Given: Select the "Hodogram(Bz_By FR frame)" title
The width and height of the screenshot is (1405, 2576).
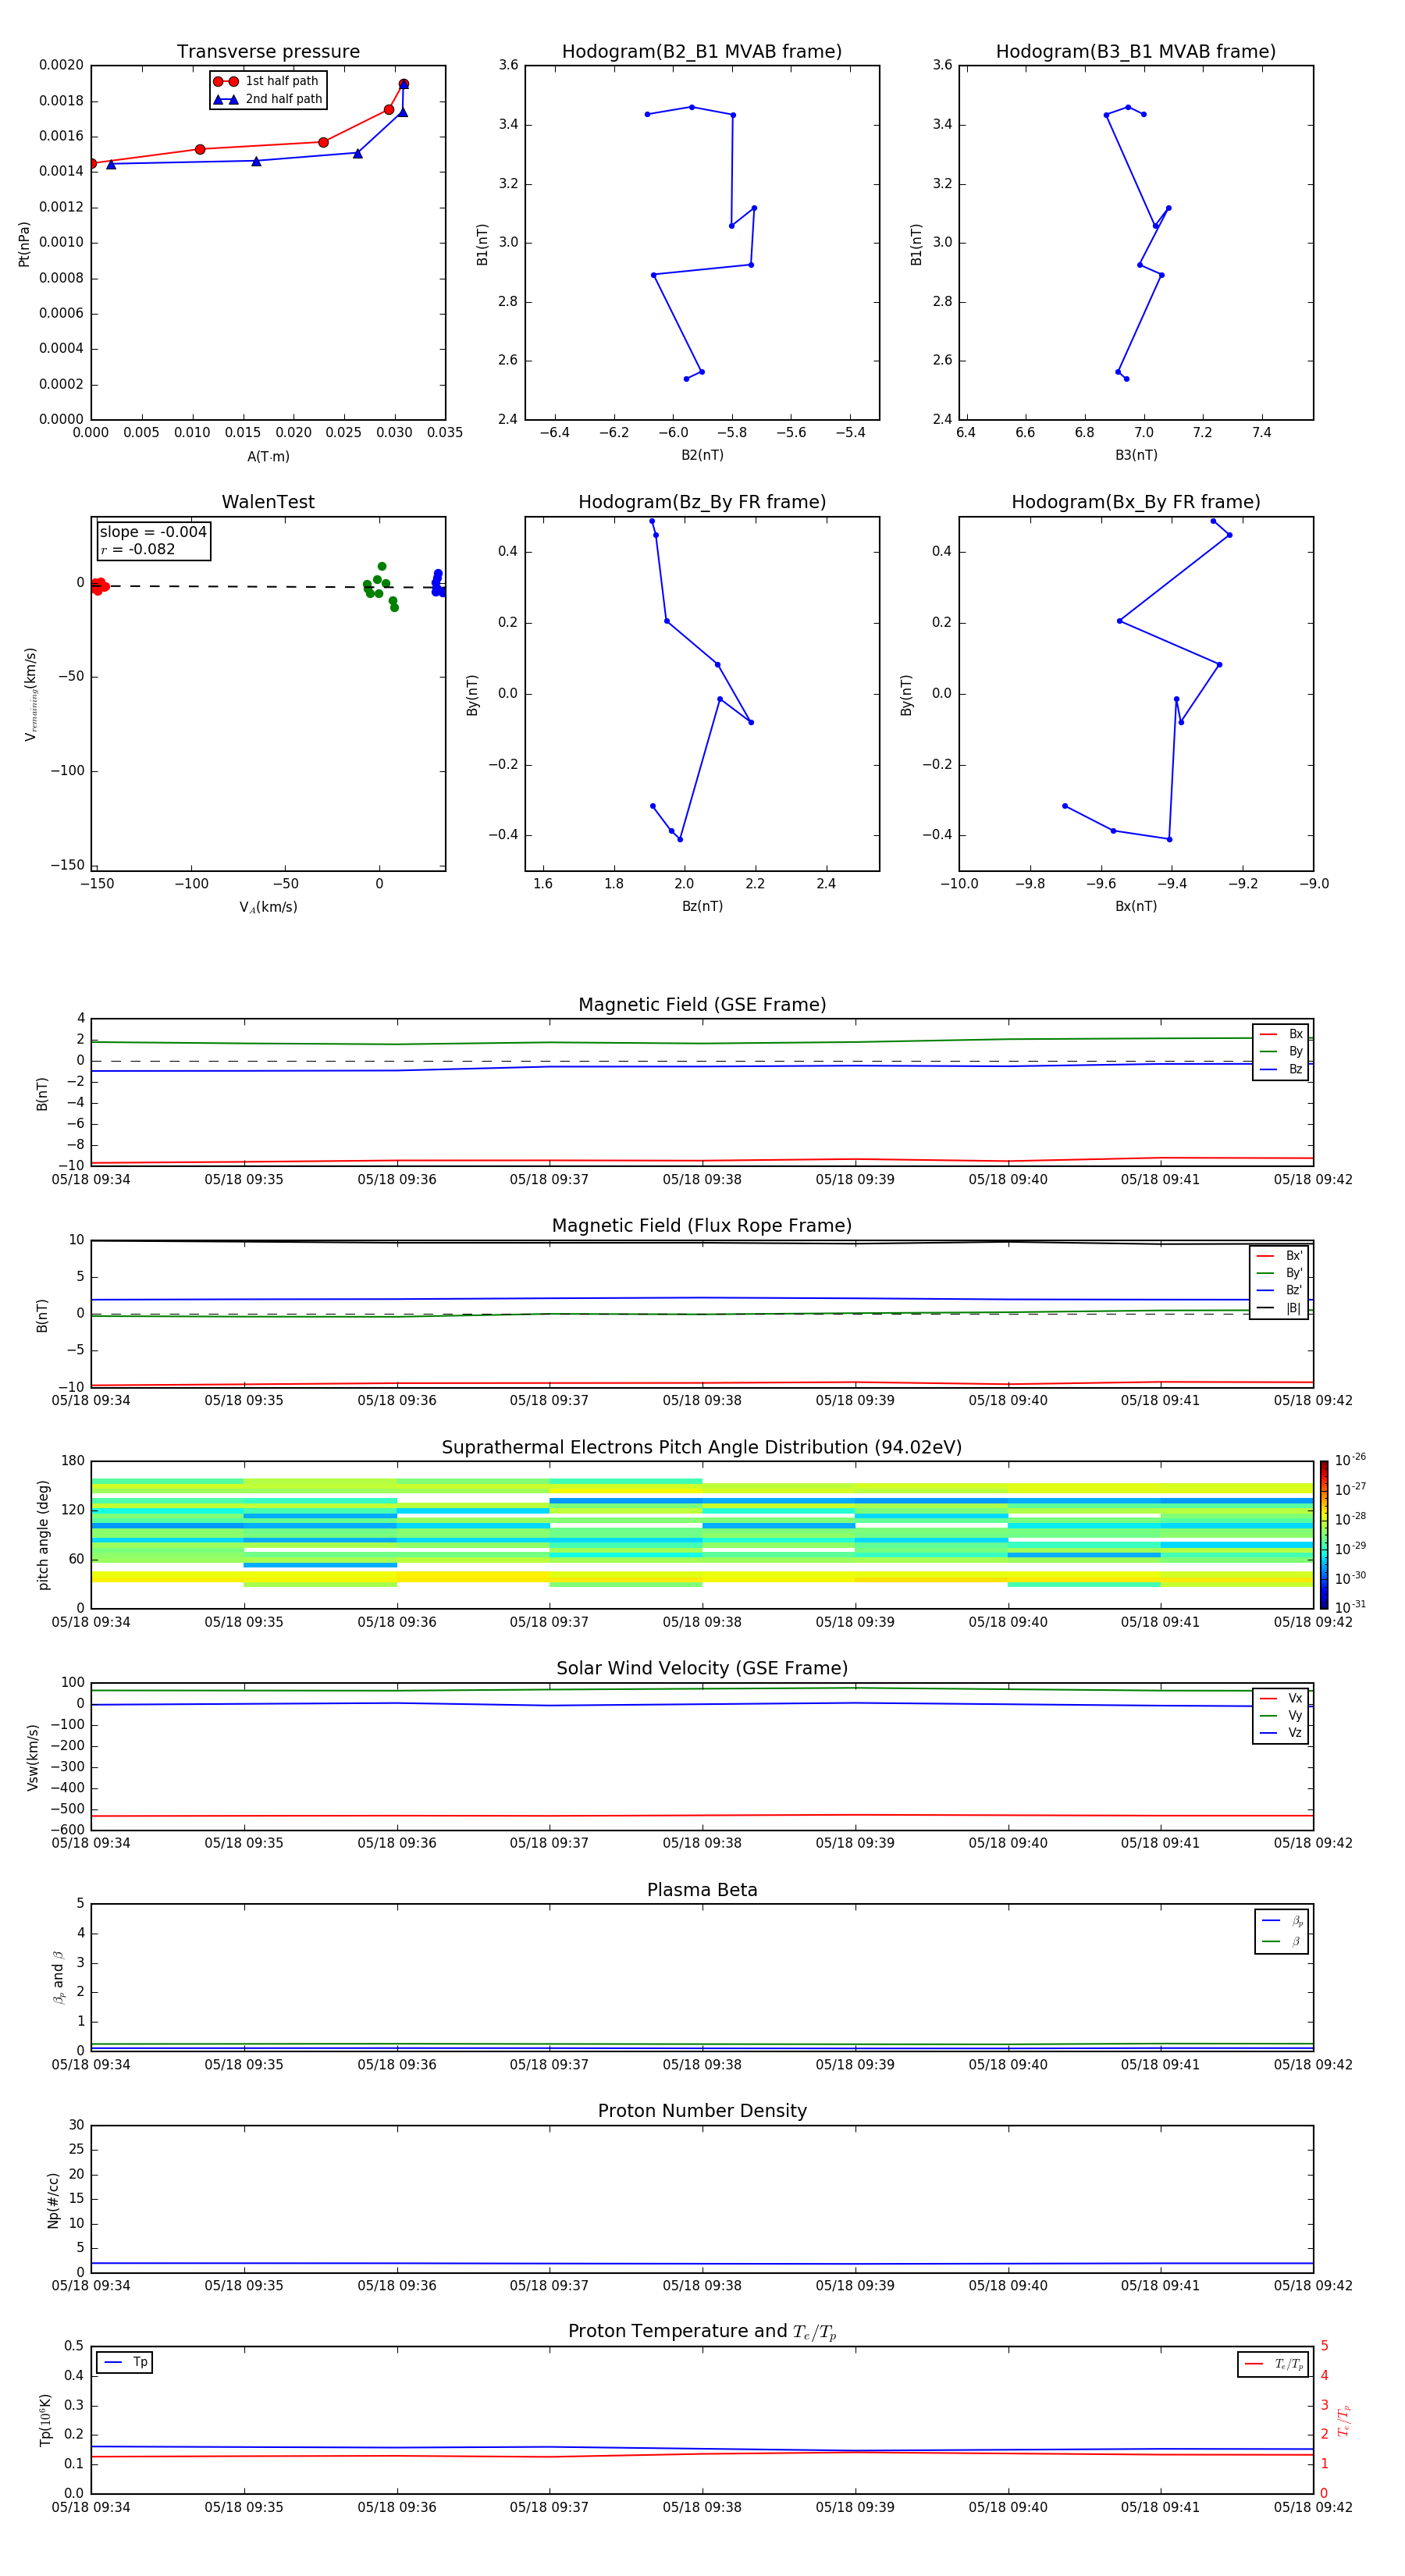Looking at the screenshot, I should point(702,502).
